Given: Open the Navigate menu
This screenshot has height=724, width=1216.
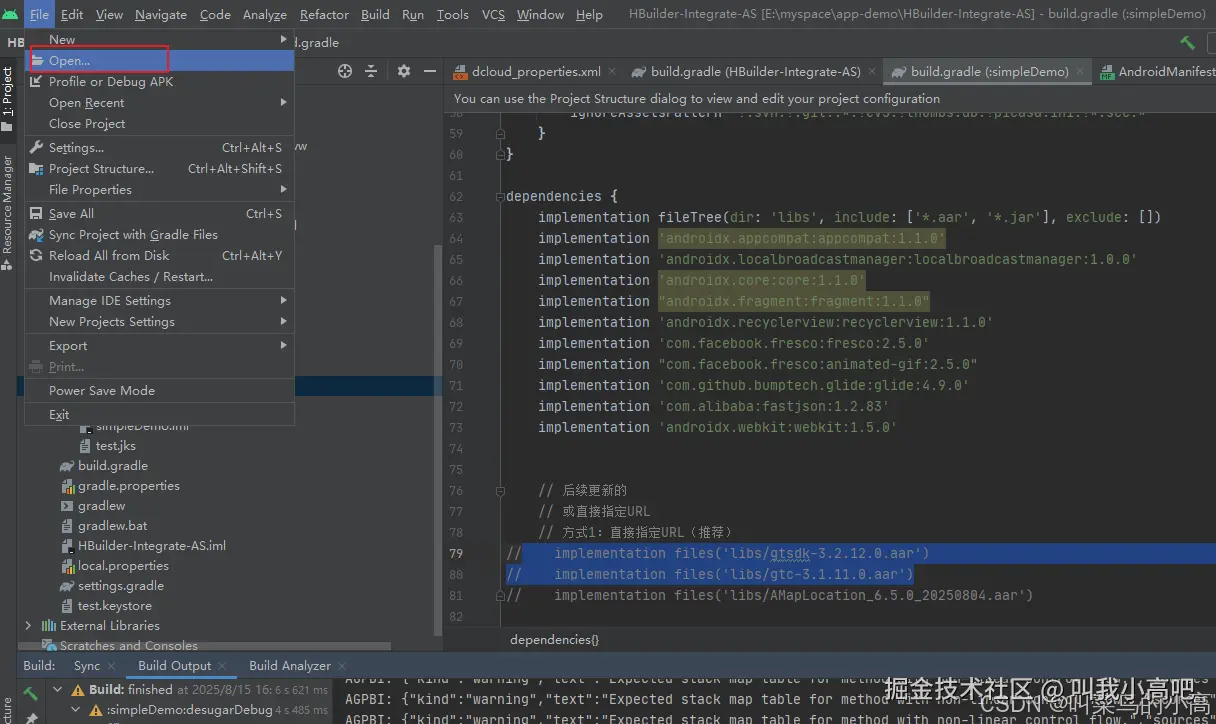Looking at the screenshot, I should click(x=160, y=14).
